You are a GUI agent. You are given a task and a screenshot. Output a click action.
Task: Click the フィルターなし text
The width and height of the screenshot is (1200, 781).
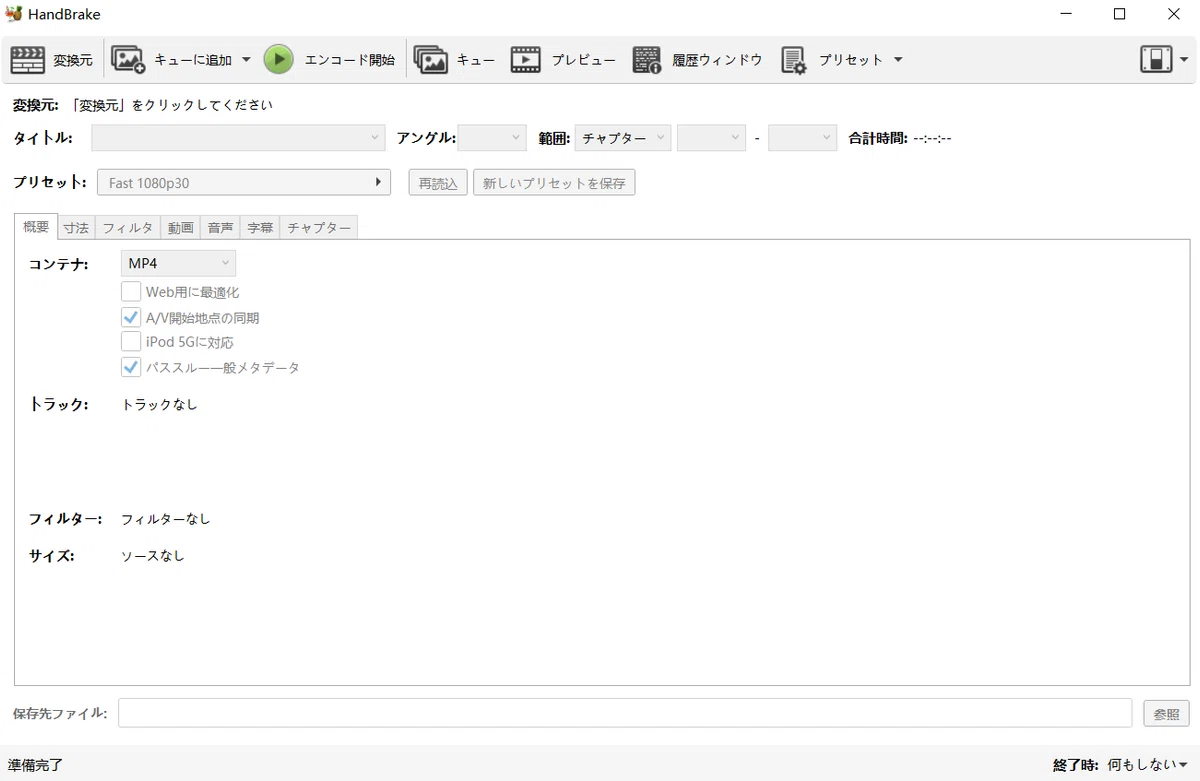click(x=166, y=519)
